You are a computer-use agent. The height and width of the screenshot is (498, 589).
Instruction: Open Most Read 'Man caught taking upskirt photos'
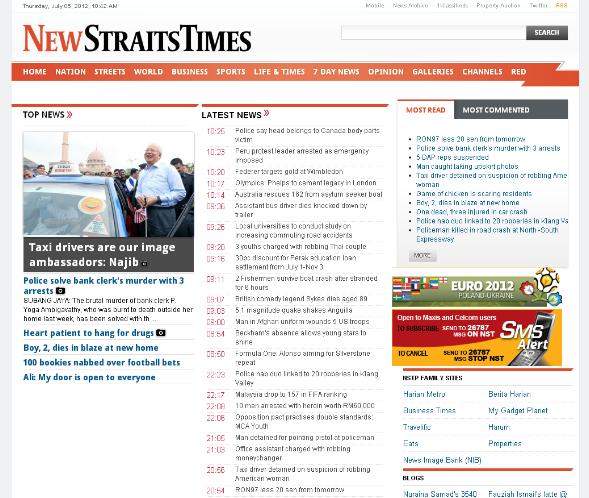pos(467,166)
